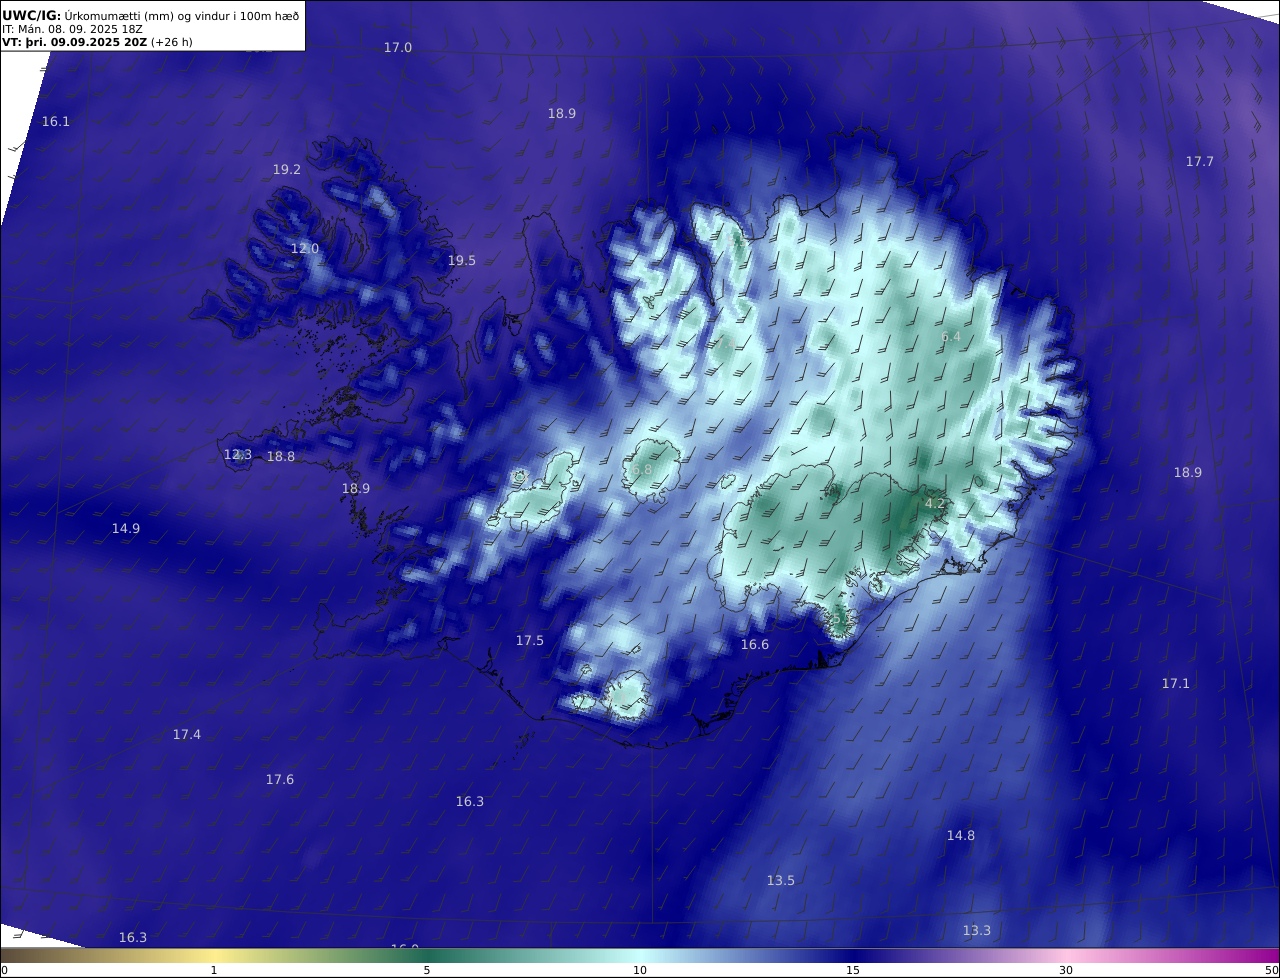Click the map value 13.5
The height and width of the screenshot is (978, 1280).
pos(781,881)
